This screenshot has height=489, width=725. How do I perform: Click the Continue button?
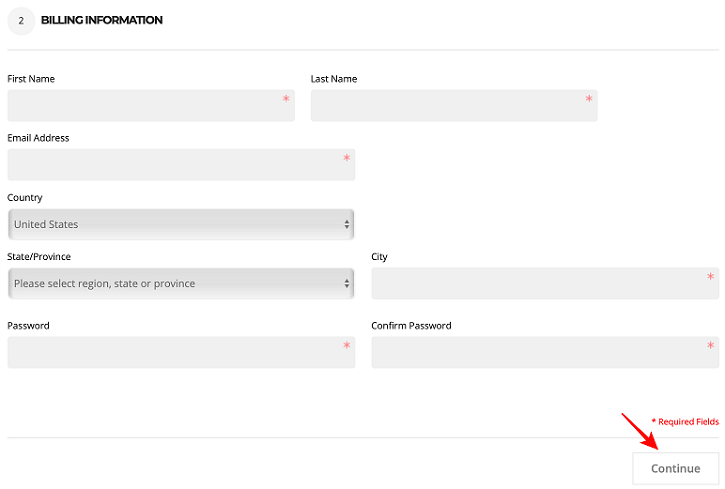[676, 468]
